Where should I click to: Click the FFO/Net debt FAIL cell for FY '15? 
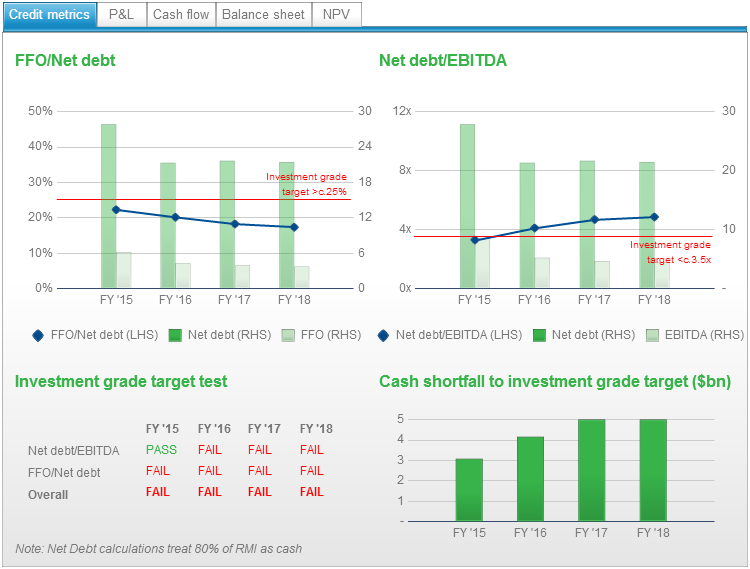pos(157,471)
